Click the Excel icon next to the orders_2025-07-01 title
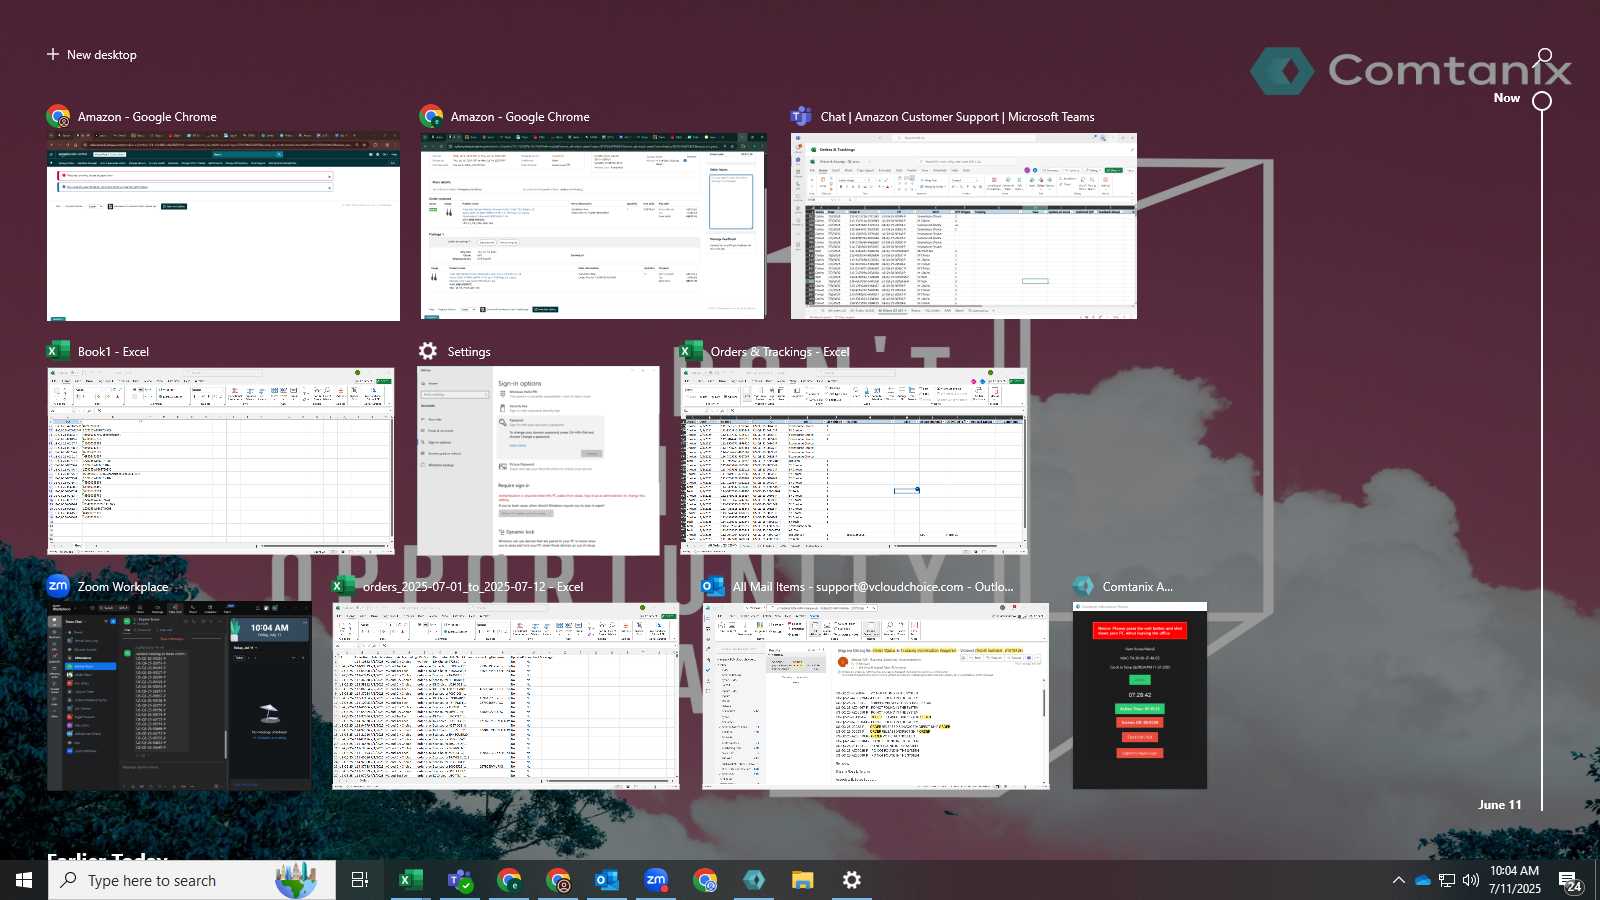1600x900 pixels. pos(343,586)
